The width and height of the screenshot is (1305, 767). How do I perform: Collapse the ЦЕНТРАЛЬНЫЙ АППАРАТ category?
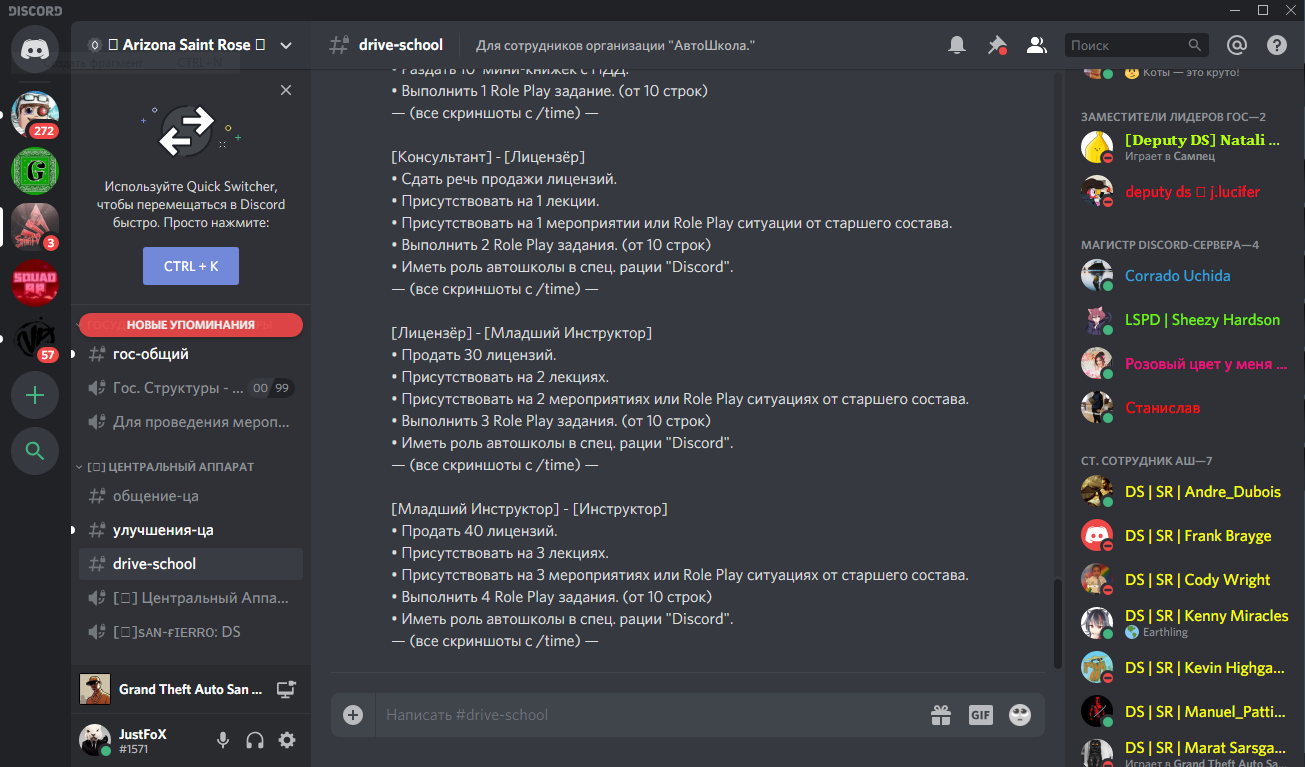165,467
